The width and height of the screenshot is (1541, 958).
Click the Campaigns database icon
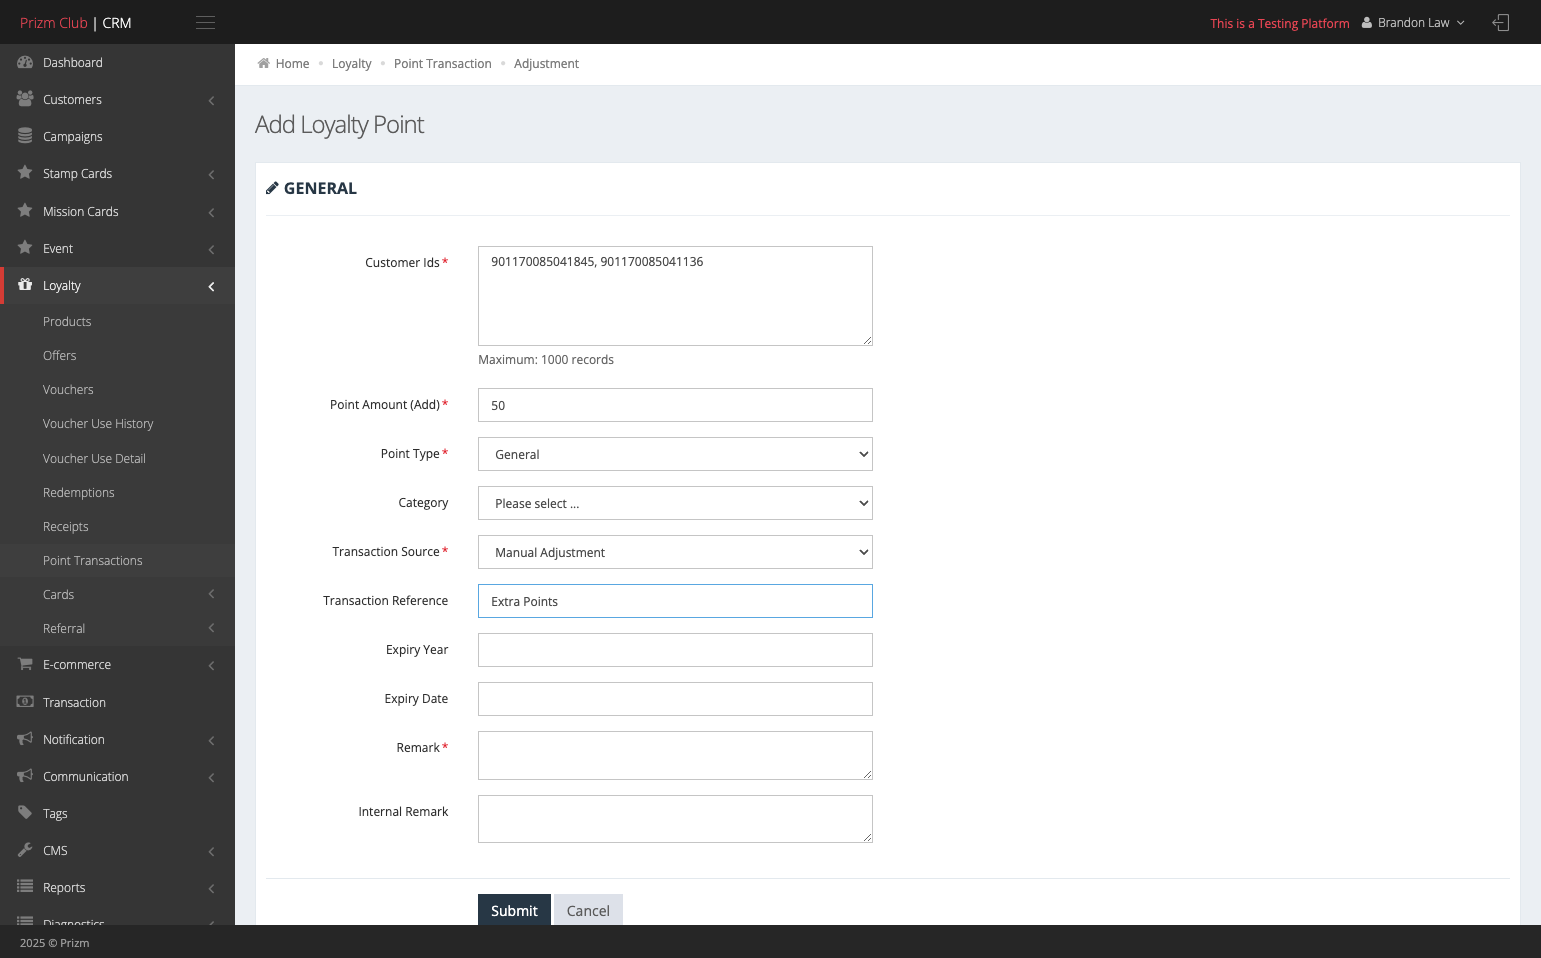click(x=25, y=136)
